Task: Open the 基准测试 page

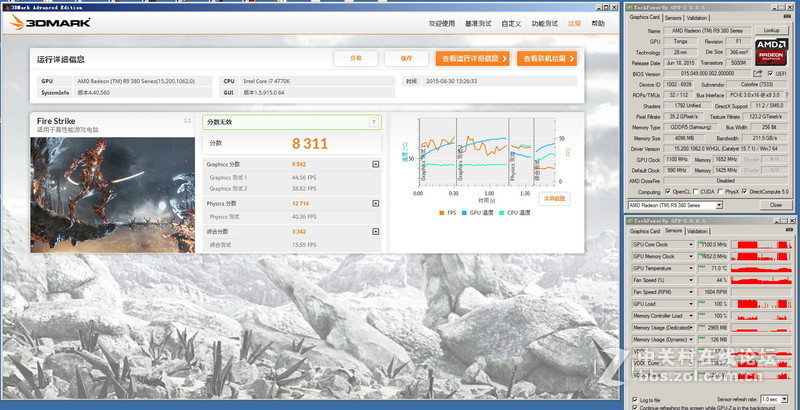Action: [478, 23]
